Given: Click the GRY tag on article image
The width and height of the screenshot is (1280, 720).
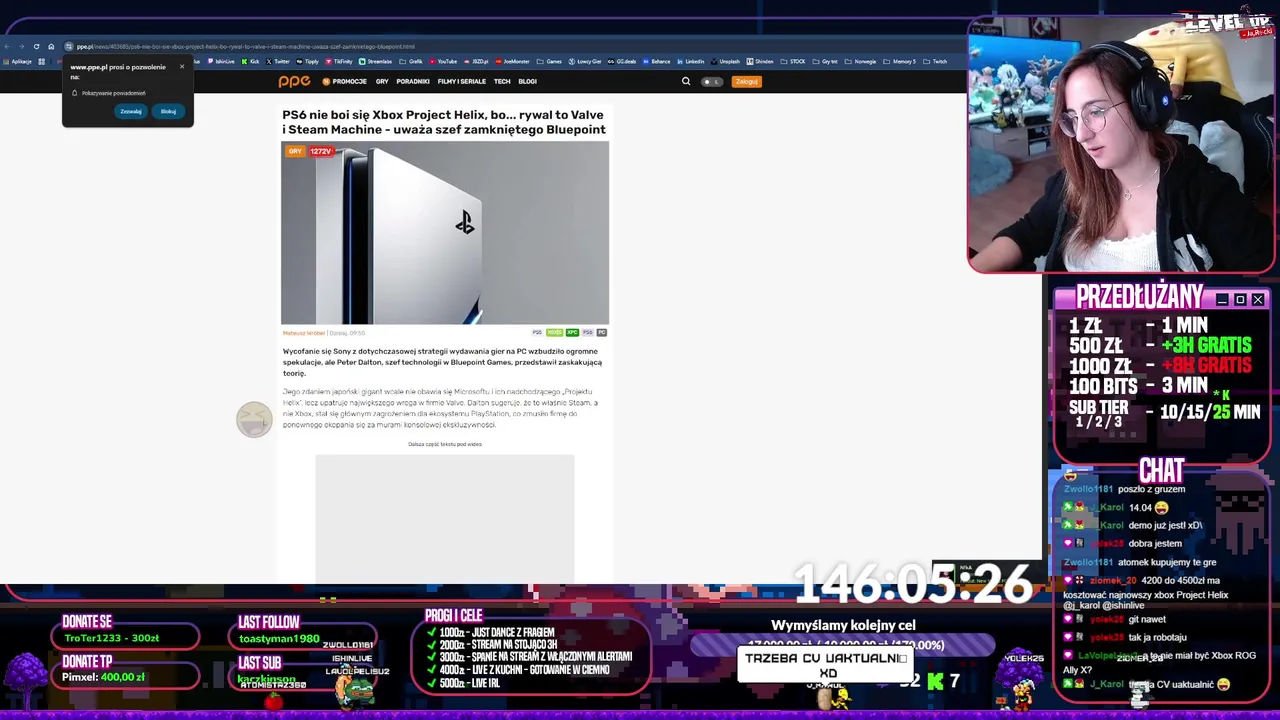Looking at the screenshot, I should (x=295, y=151).
